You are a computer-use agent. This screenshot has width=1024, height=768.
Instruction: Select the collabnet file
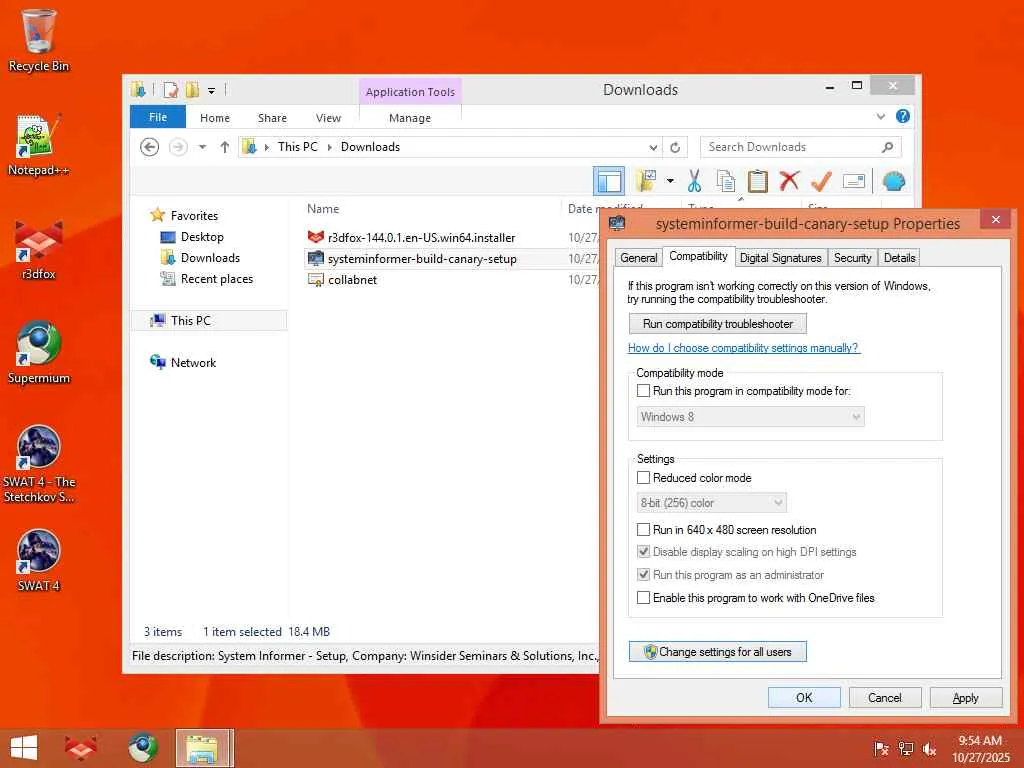pyautogui.click(x=352, y=280)
